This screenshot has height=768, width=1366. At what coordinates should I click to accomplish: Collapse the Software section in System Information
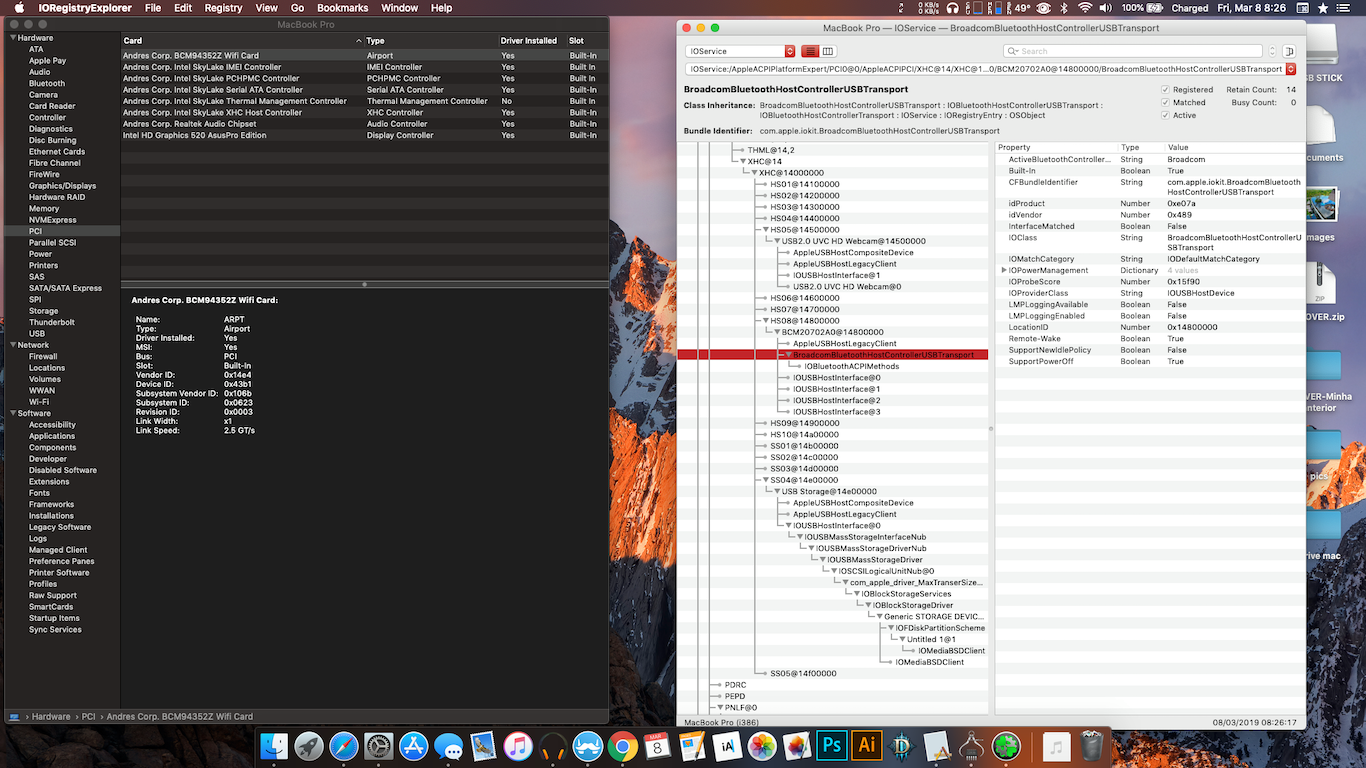click(x=13, y=413)
